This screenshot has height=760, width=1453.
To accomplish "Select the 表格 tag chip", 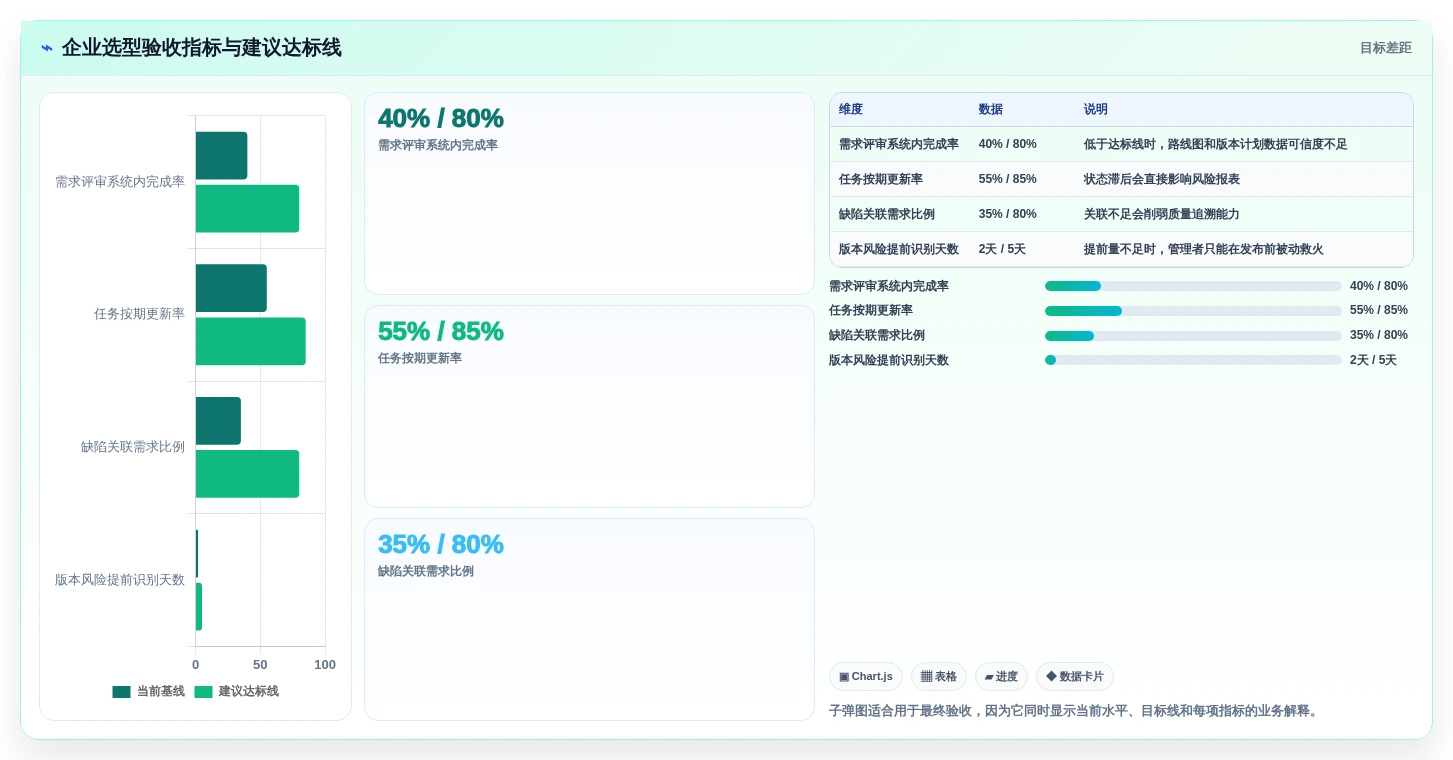I will point(939,677).
